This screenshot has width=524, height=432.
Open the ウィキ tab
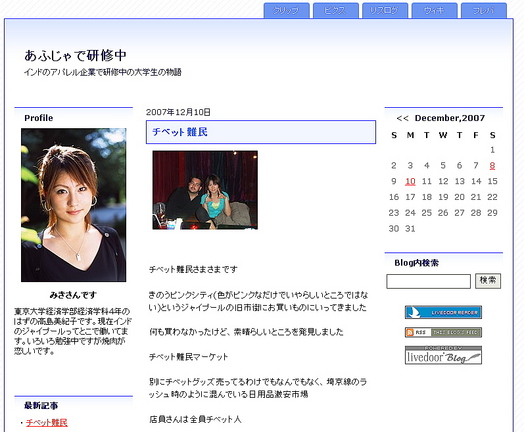(x=434, y=11)
